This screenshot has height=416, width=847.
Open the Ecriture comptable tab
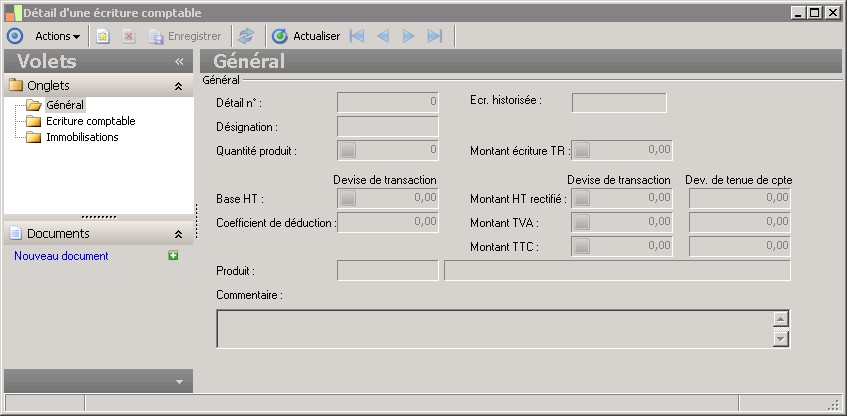pyautogui.click(x=91, y=121)
